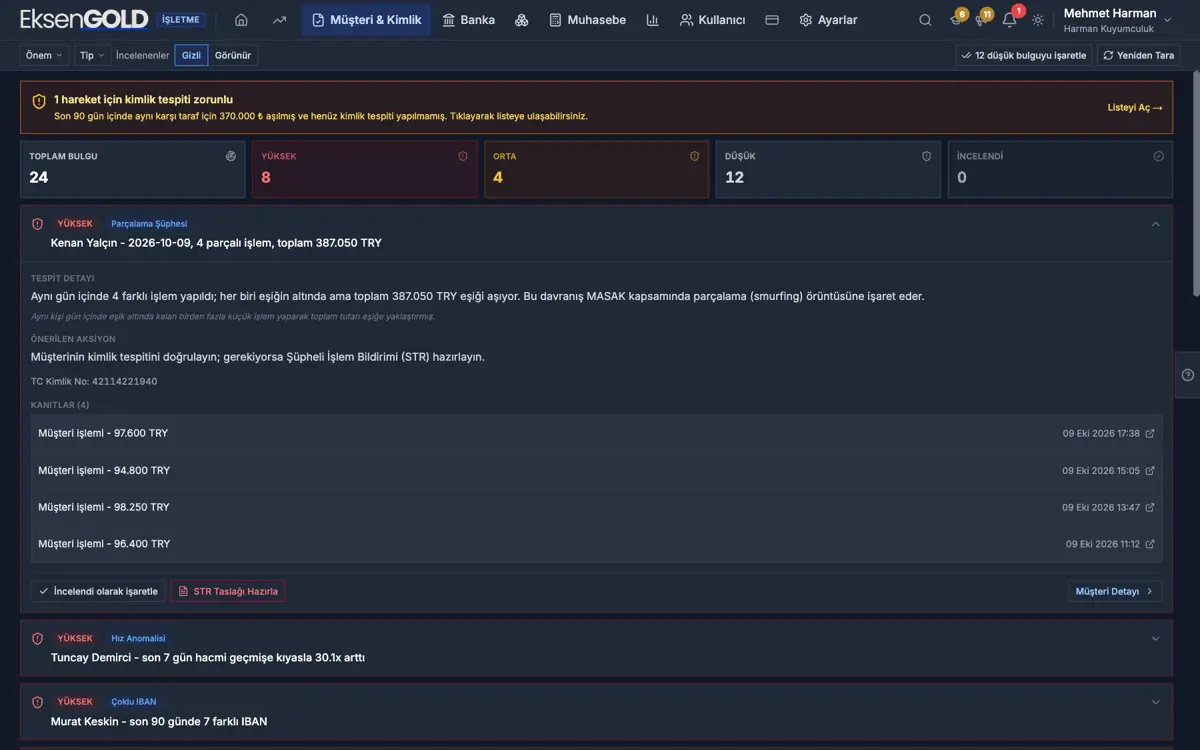1200x750 pixels.
Task: Open the search magnifier icon
Action: [x=925, y=20]
